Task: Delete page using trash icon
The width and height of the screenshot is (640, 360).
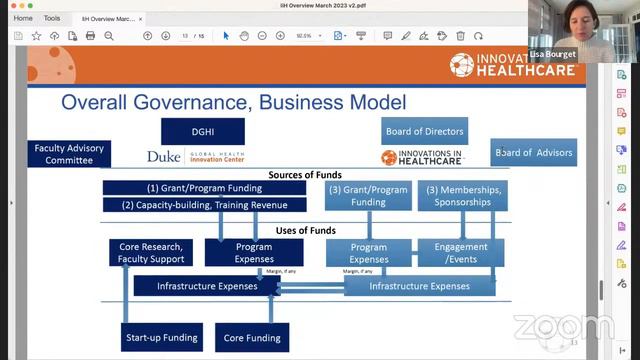Action: (x=460, y=36)
